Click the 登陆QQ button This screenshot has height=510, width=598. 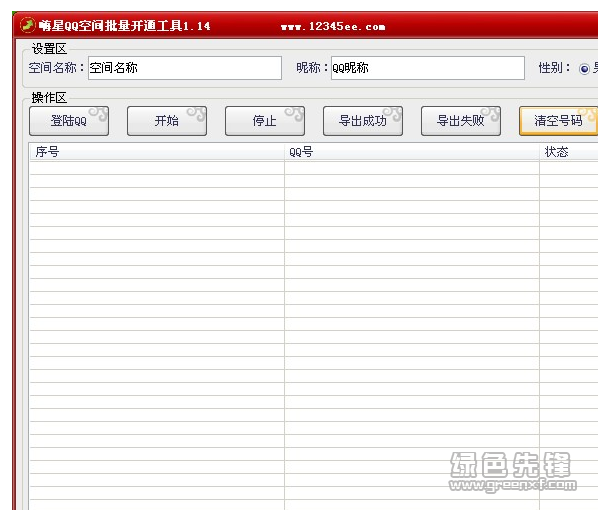click(69, 121)
